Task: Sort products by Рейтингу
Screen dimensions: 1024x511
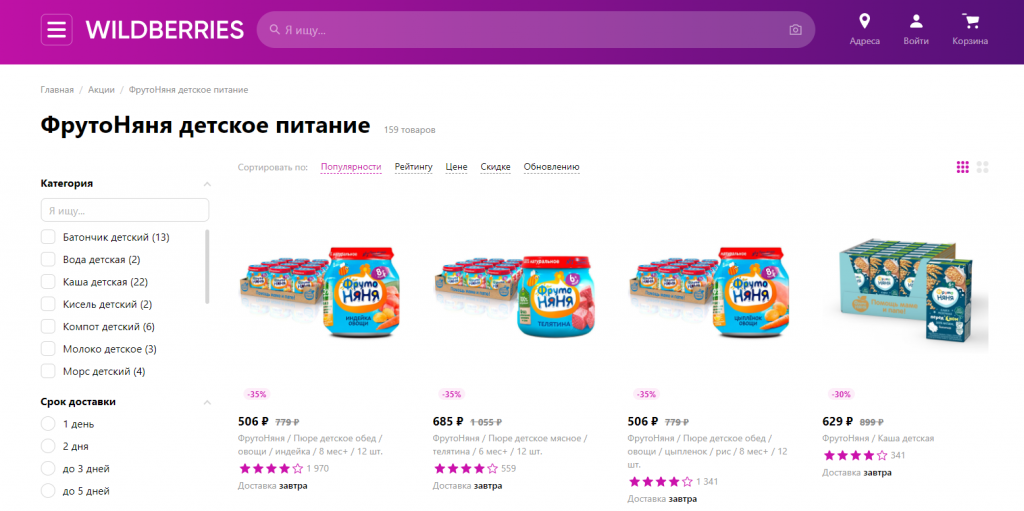Action: tap(413, 167)
